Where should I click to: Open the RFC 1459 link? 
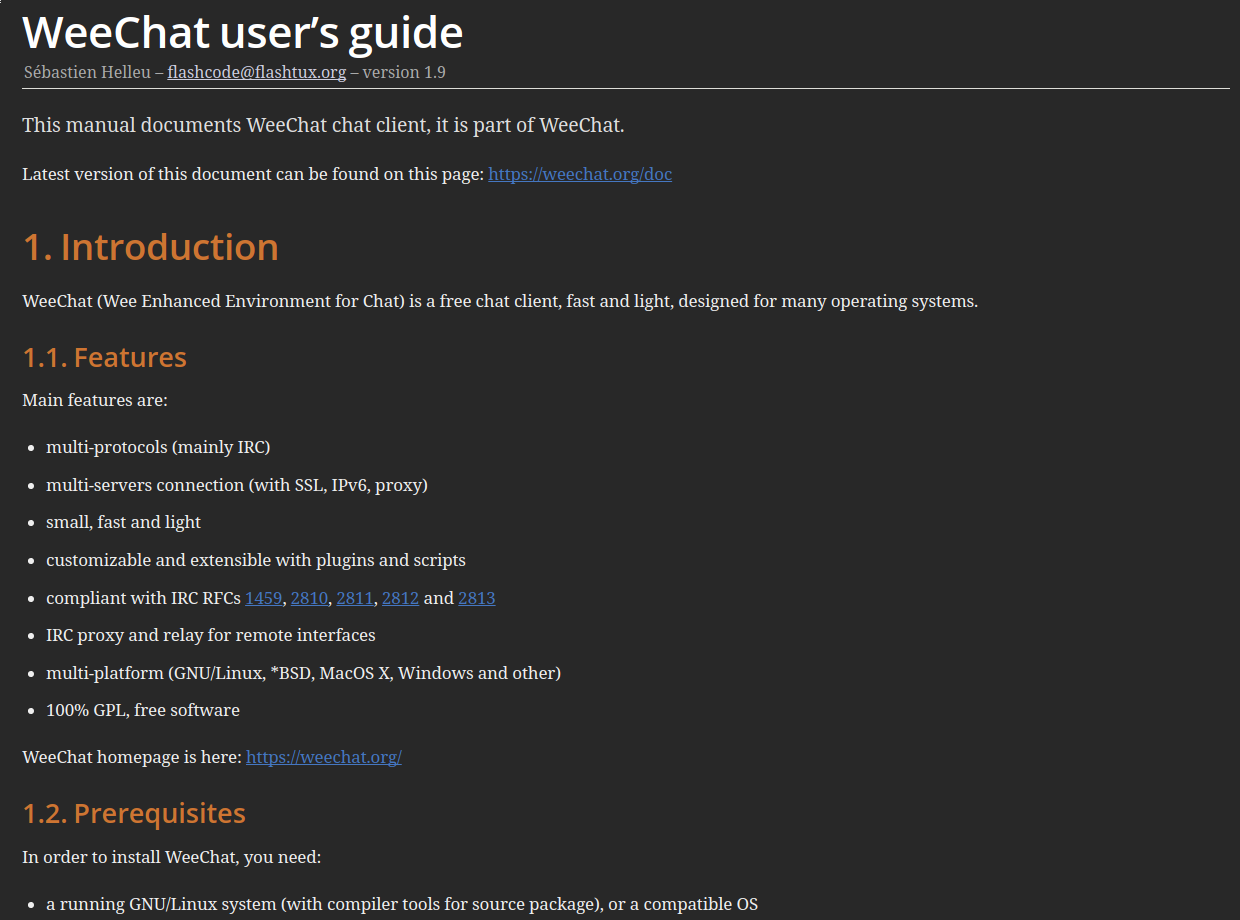click(x=263, y=598)
